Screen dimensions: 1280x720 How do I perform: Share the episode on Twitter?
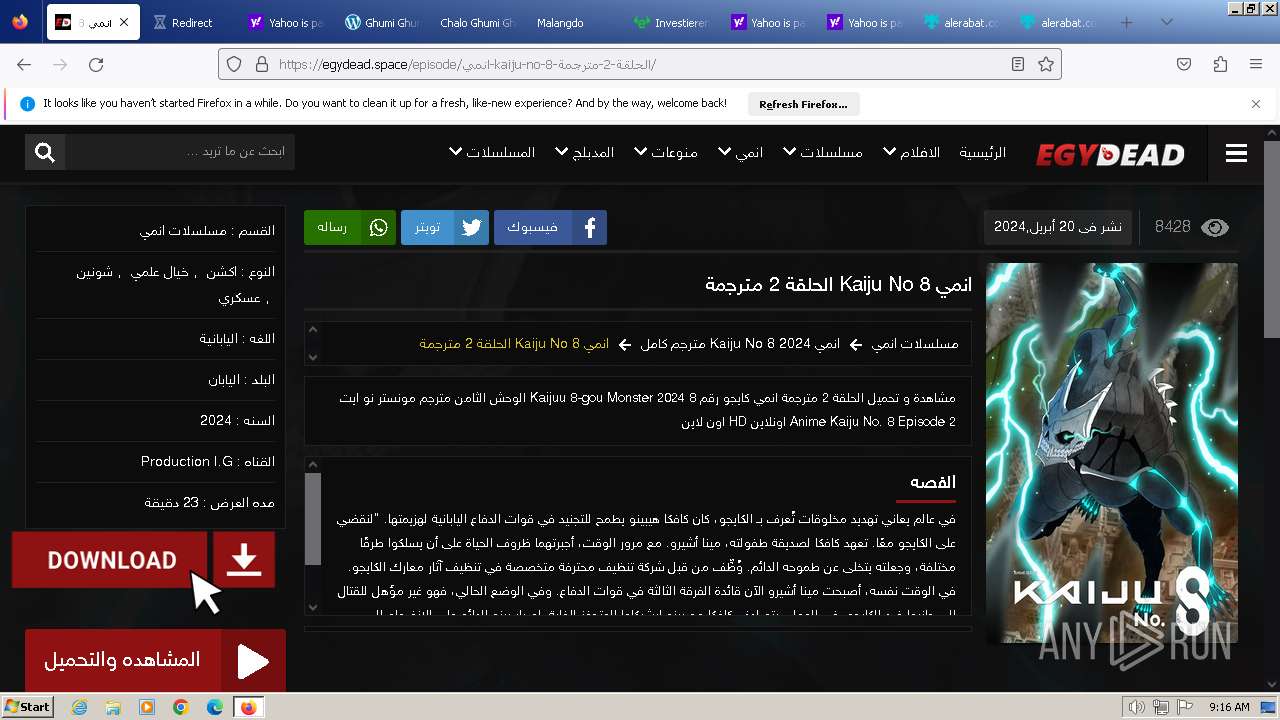(x=444, y=227)
